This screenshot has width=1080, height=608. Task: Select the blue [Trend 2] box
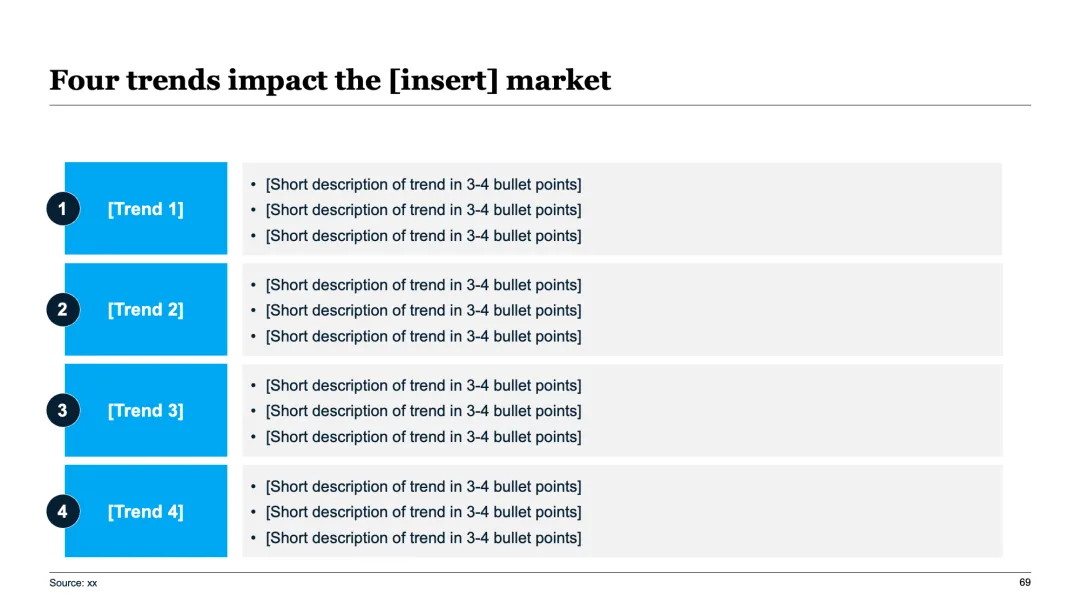[146, 310]
